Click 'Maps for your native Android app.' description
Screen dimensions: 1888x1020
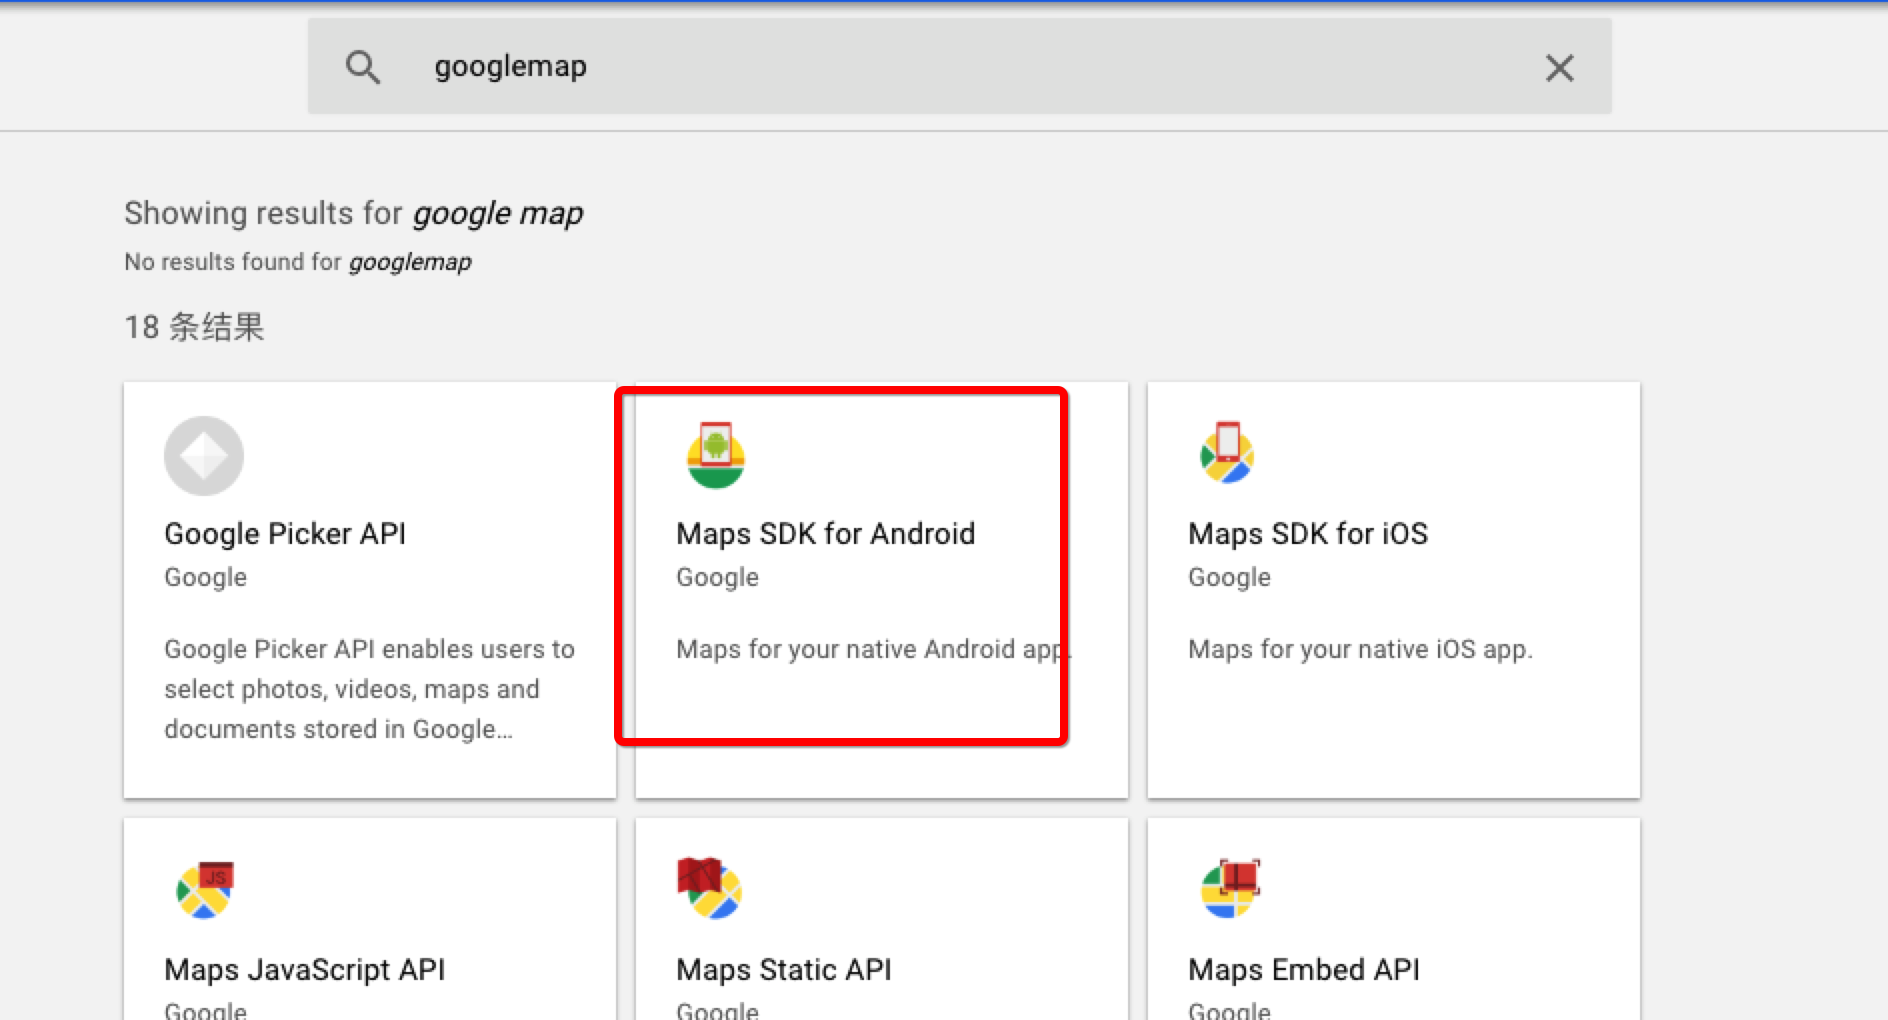pyautogui.click(x=872, y=650)
